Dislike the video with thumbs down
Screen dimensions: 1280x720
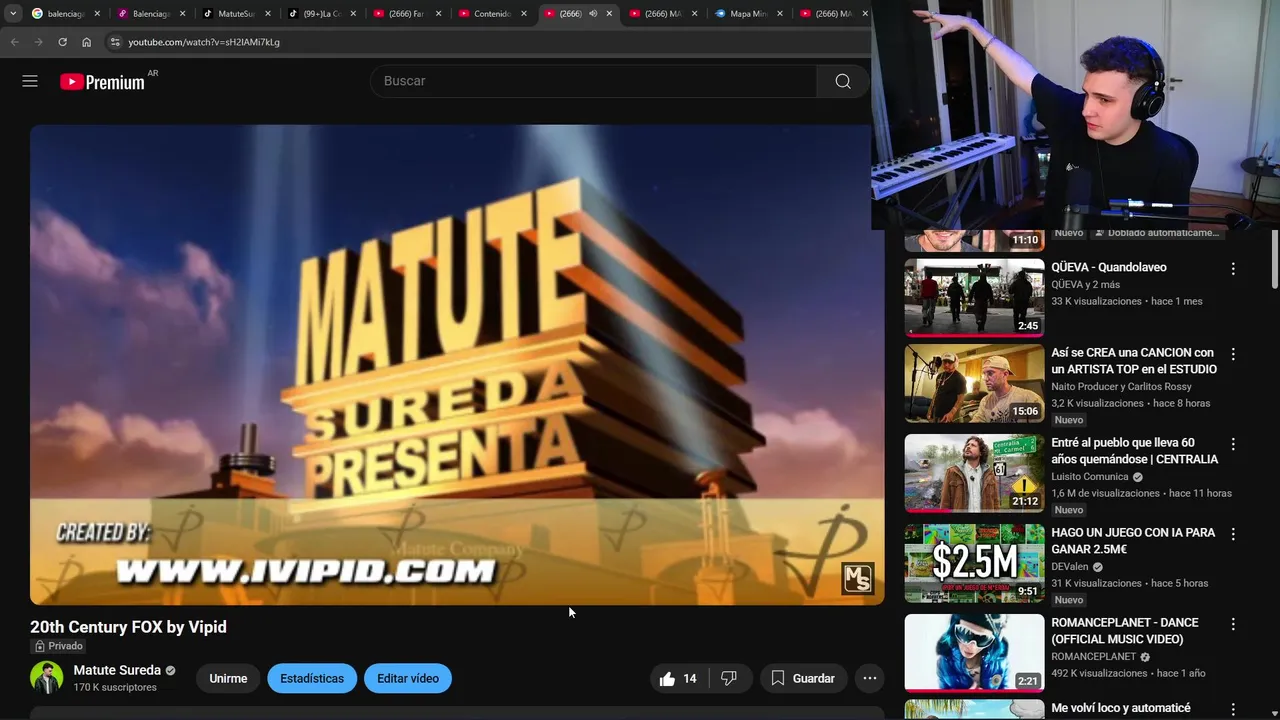[729, 678]
